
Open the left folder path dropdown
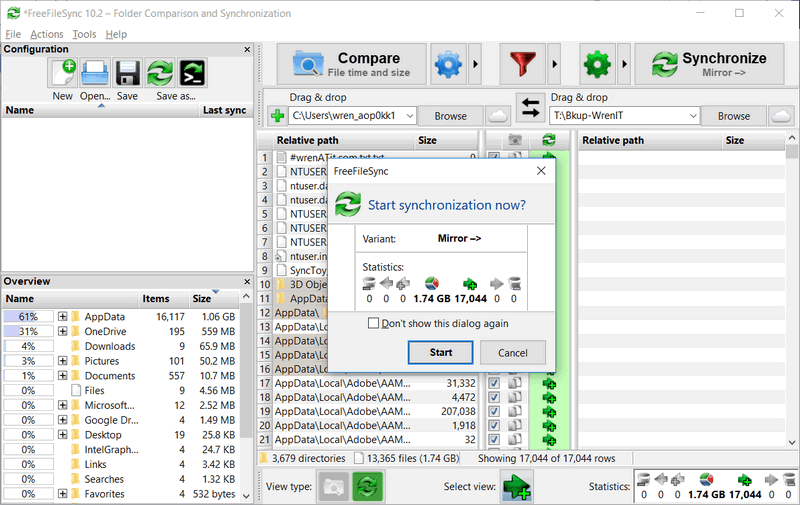[408, 116]
